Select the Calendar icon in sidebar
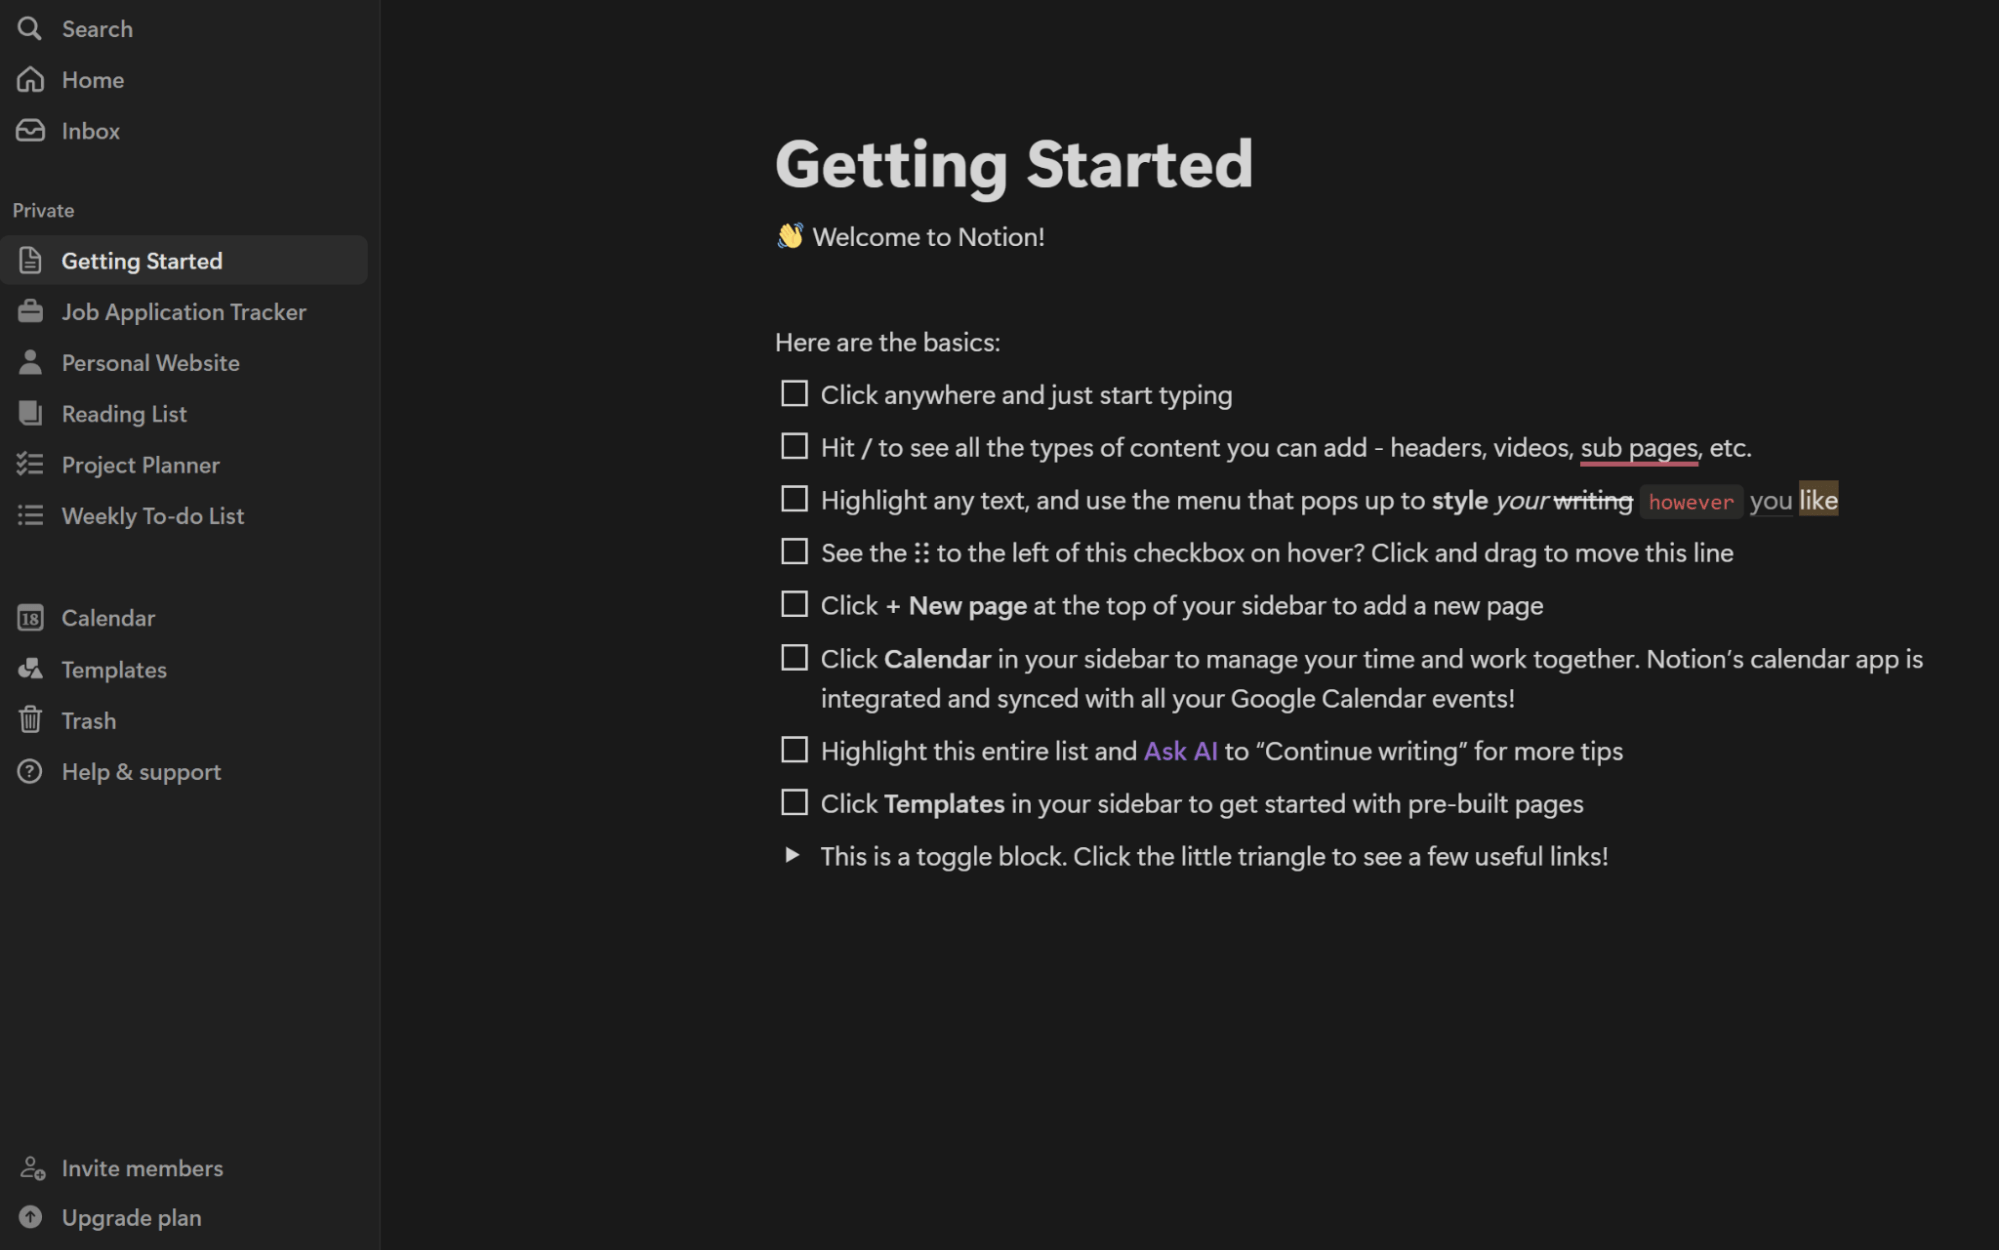This screenshot has height=1251, width=1999. click(x=30, y=617)
